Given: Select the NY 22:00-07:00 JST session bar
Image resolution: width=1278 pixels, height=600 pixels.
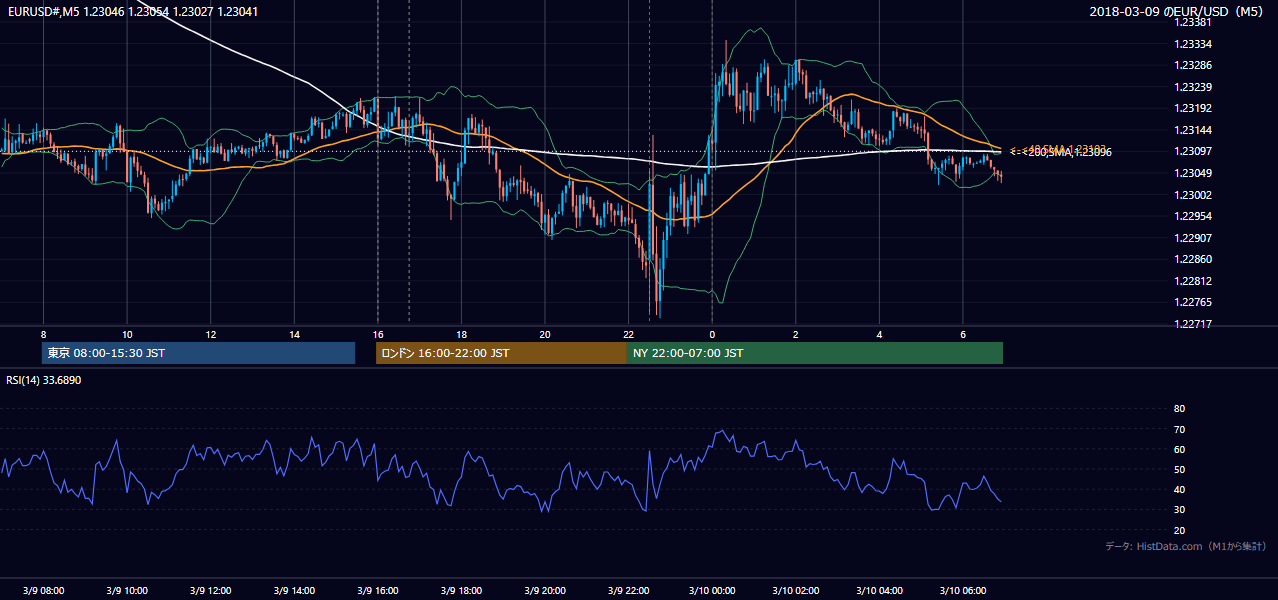Looking at the screenshot, I should pos(815,353).
